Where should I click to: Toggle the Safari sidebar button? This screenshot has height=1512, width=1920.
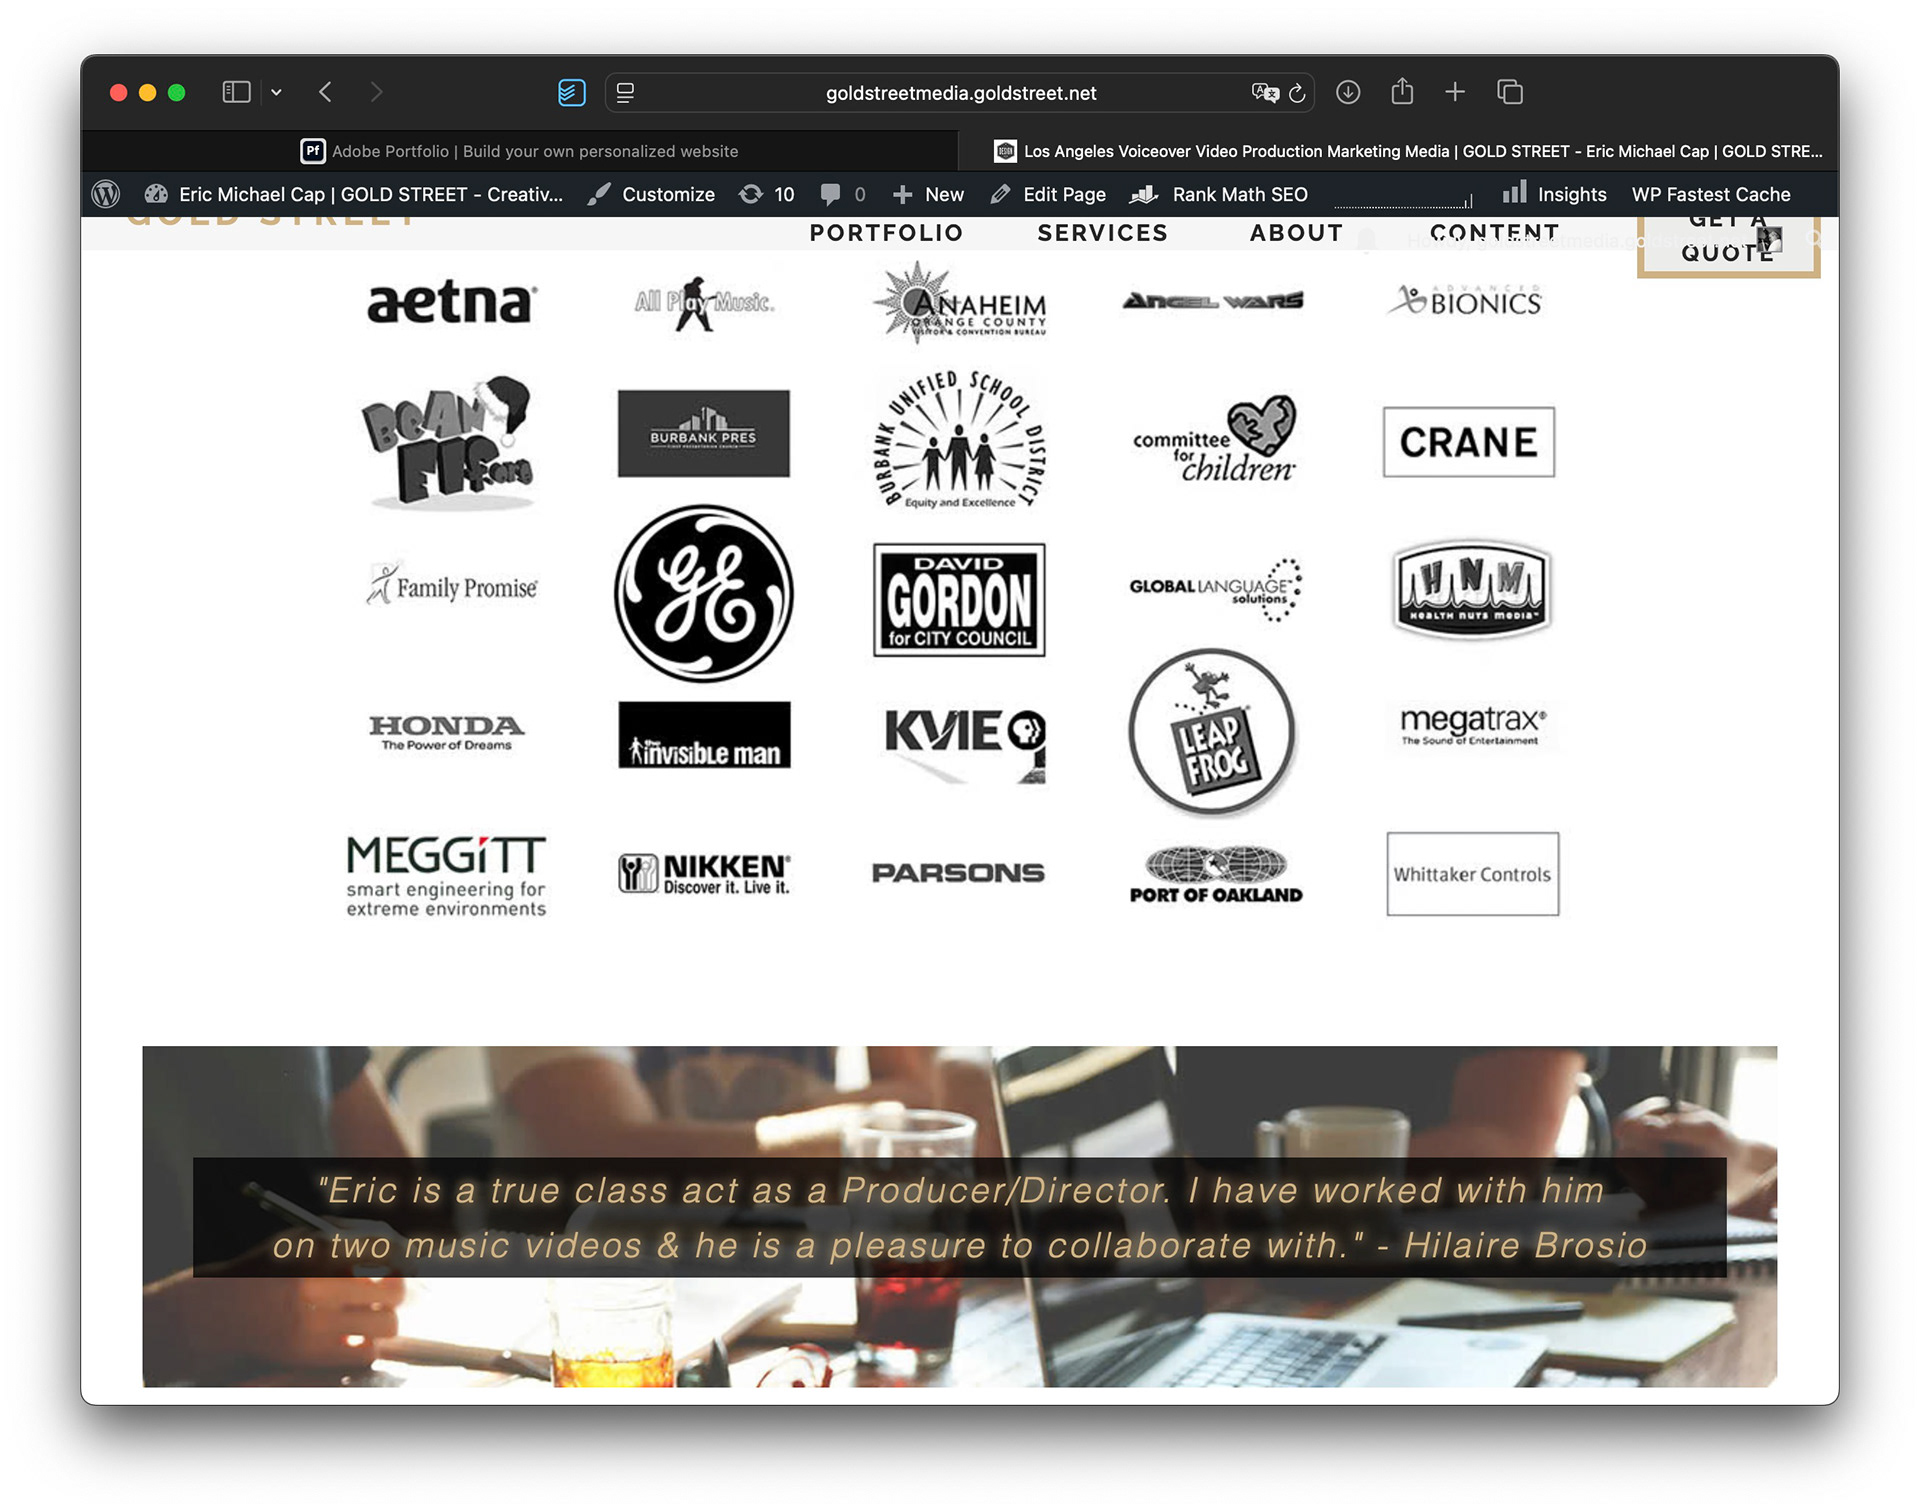click(236, 92)
